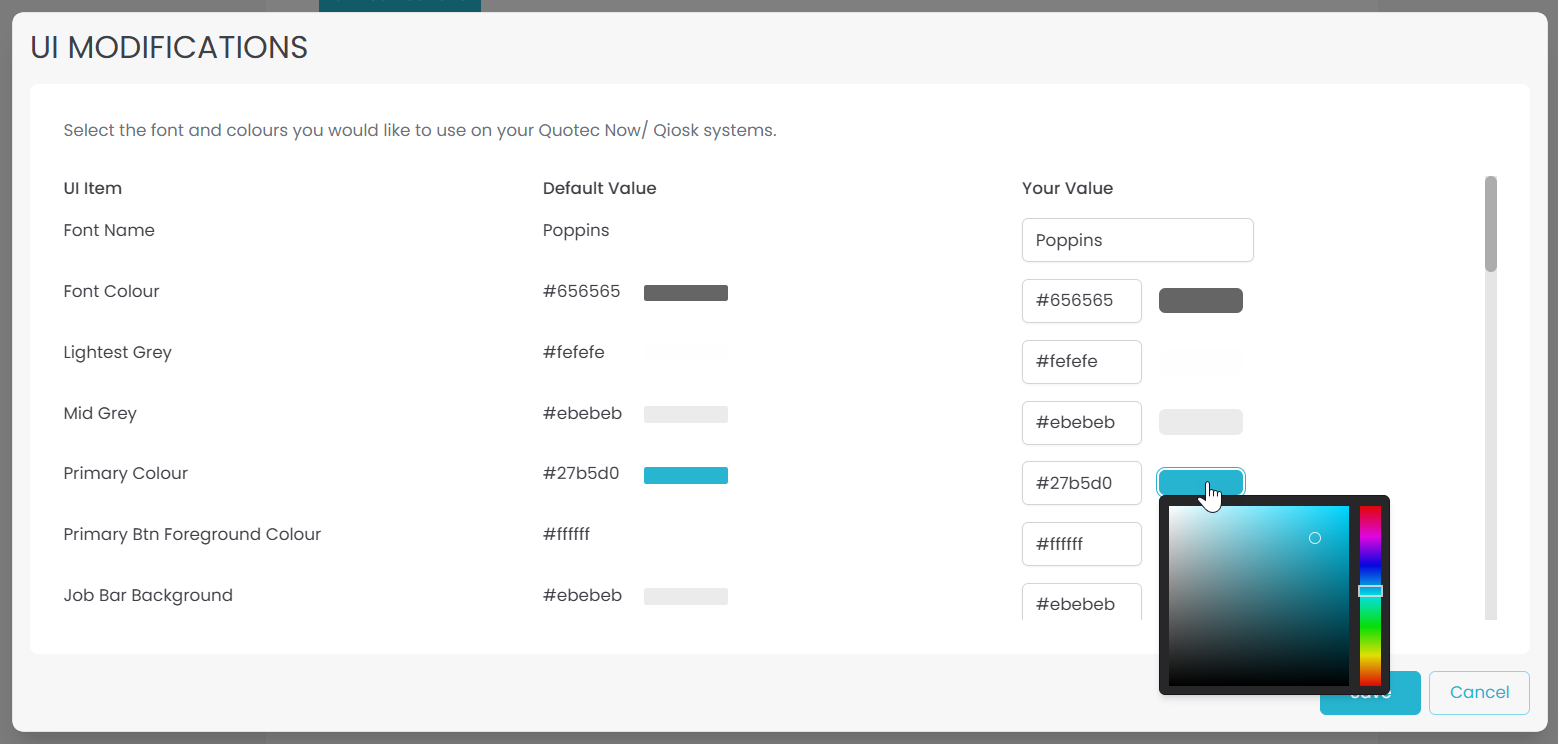The image size is (1558, 744).
Task: Click the default Job Bar Background swatch
Action: 686,597
